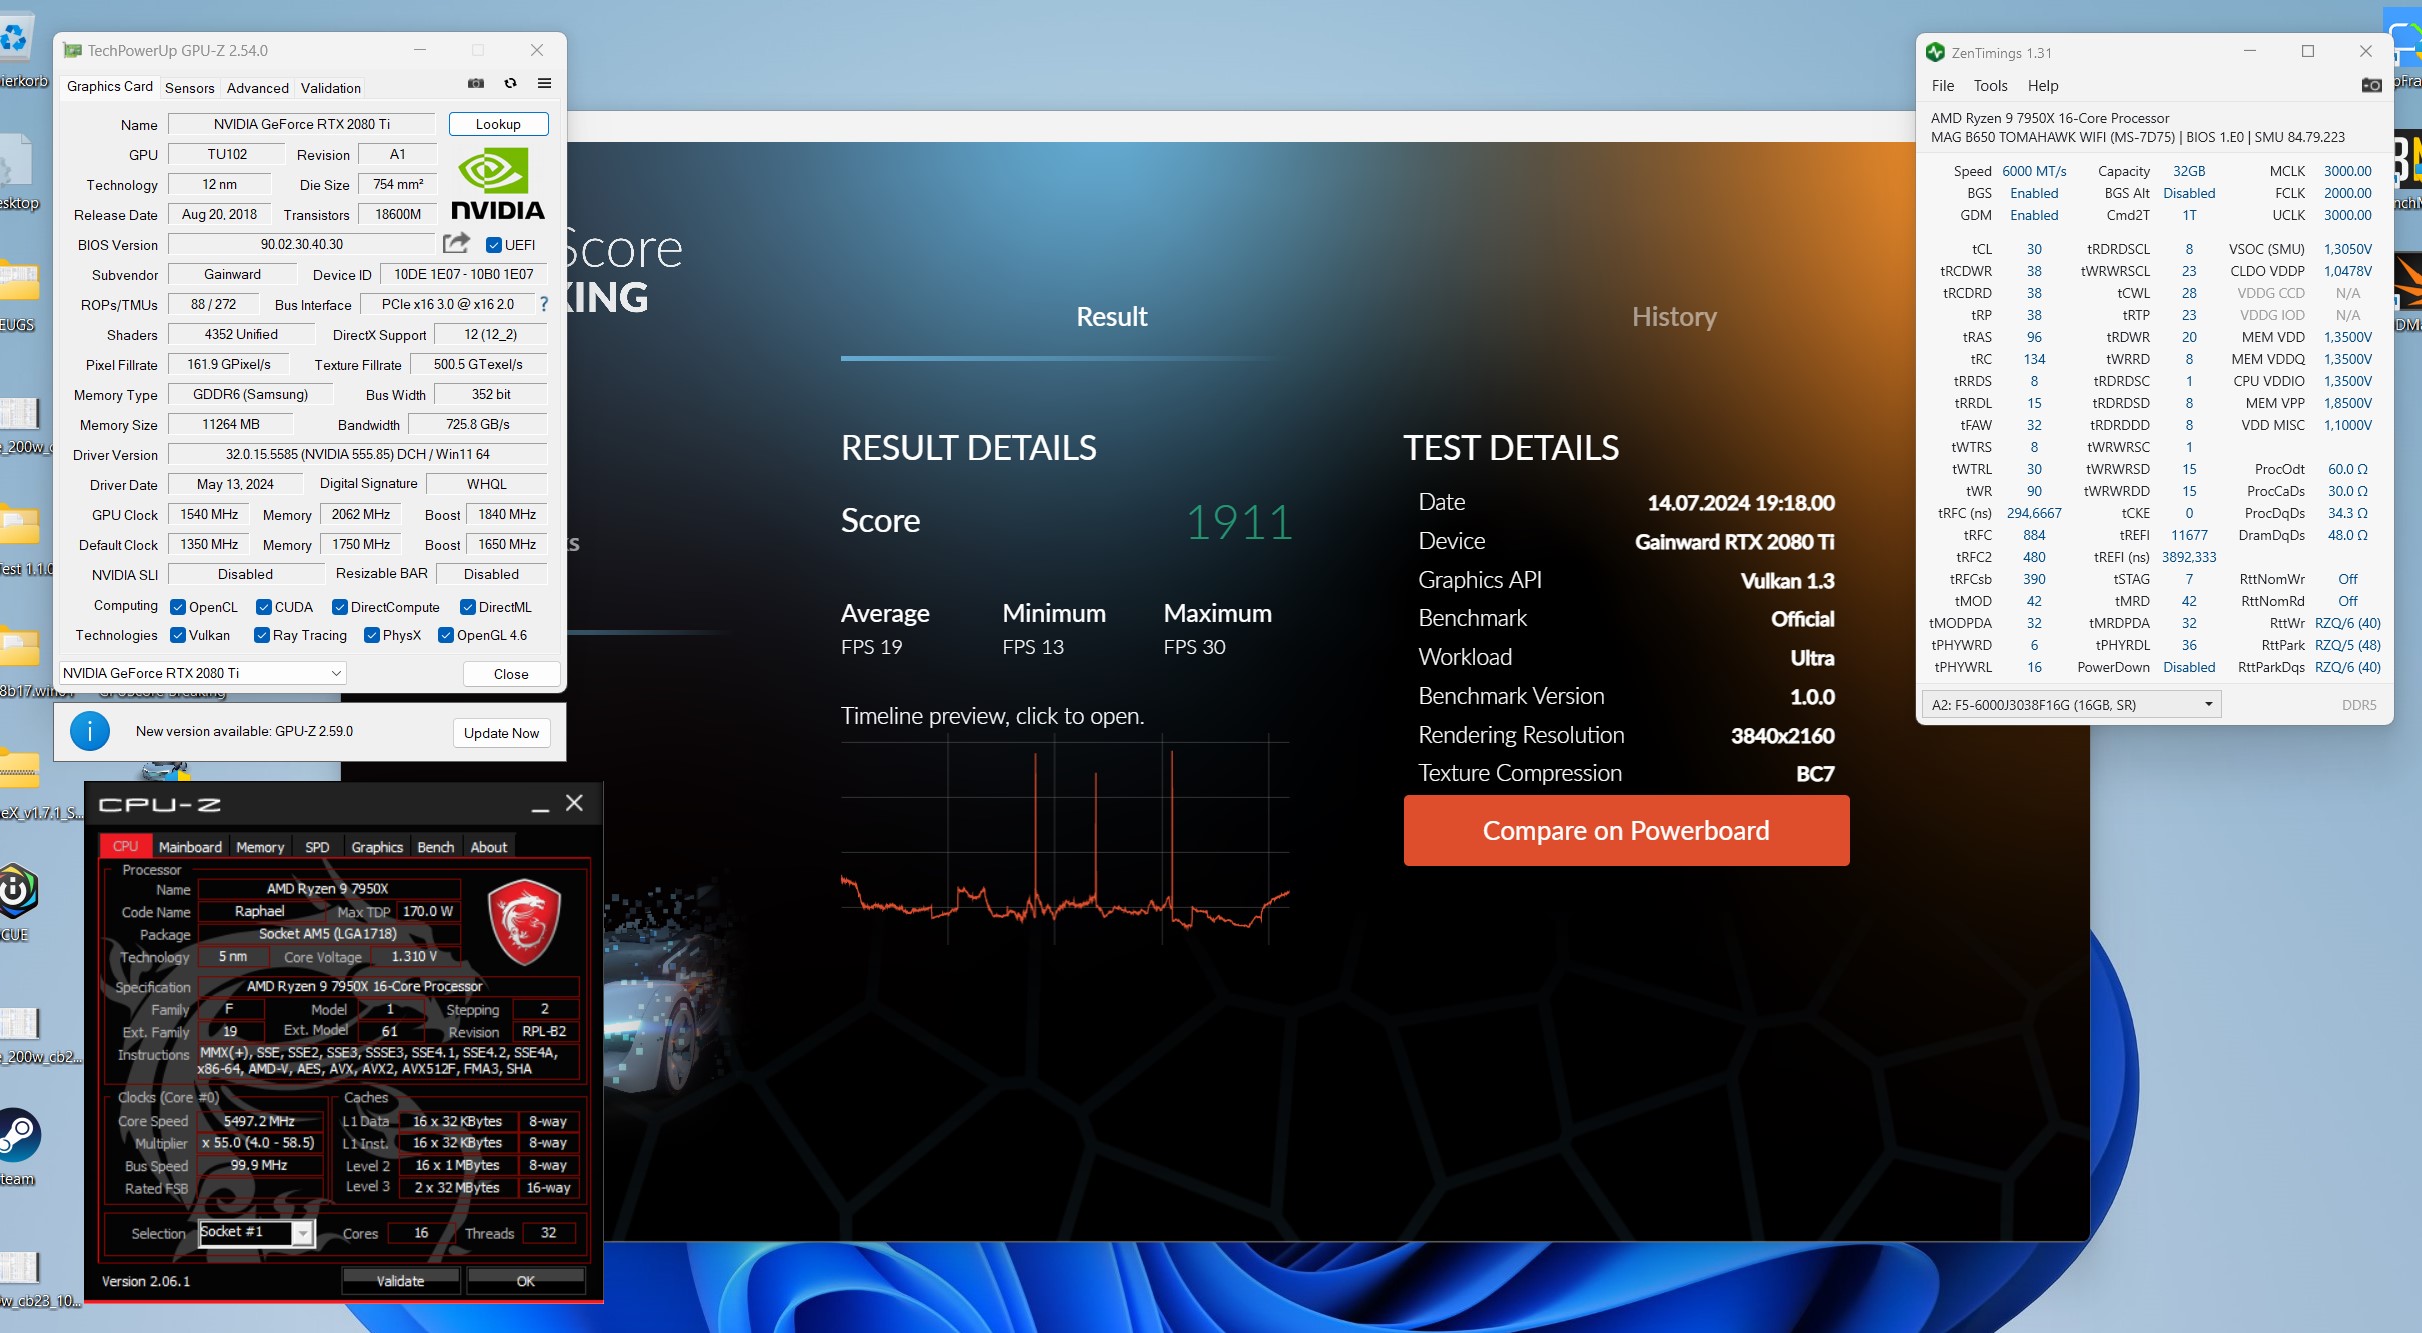Click the ZenTimings screenshot camera icon
The width and height of the screenshot is (2422, 1333).
tap(2371, 86)
